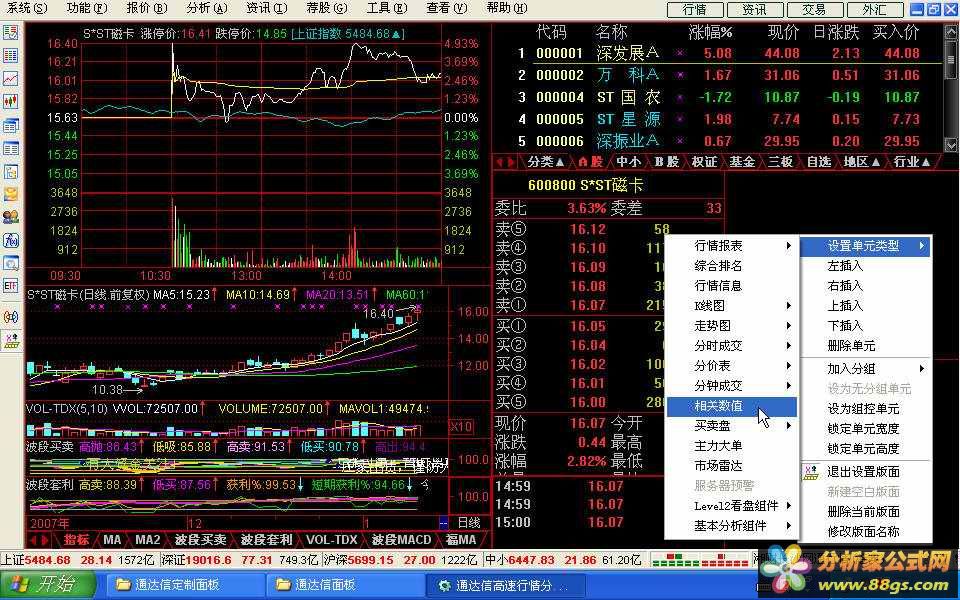960x600 pixels.
Task: Toggle 锁定单元宽度 option
Action: (x=866, y=429)
